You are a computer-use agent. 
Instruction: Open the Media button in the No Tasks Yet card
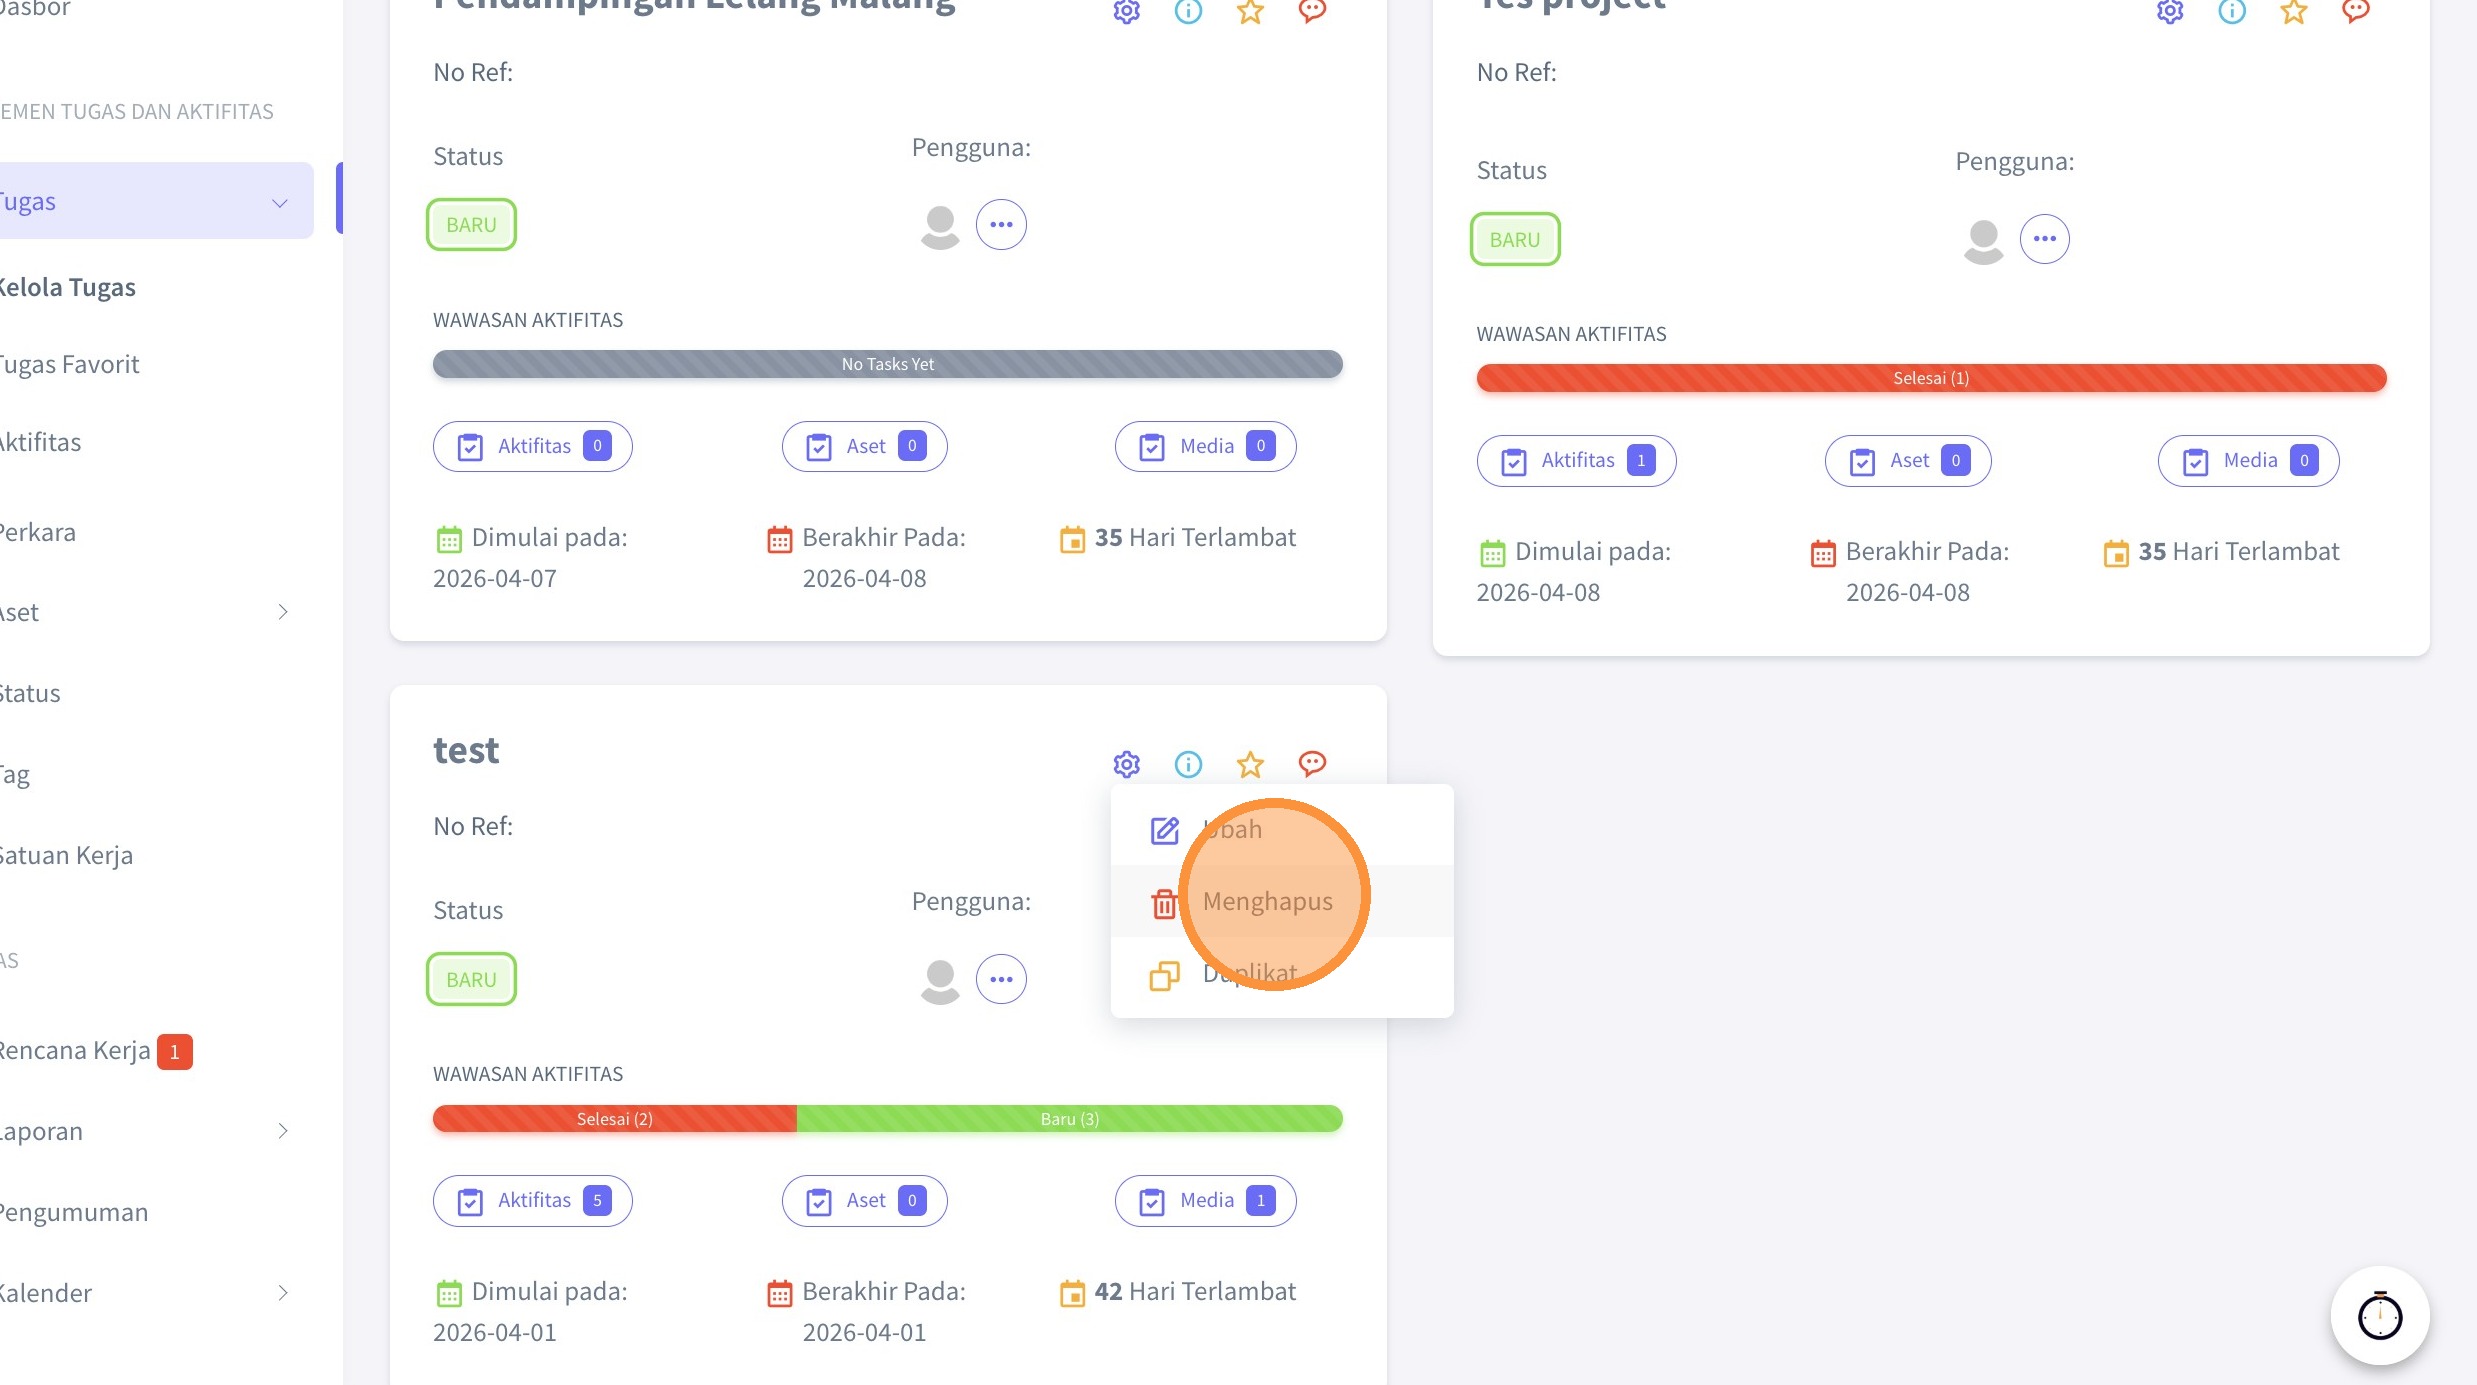(1206, 446)
